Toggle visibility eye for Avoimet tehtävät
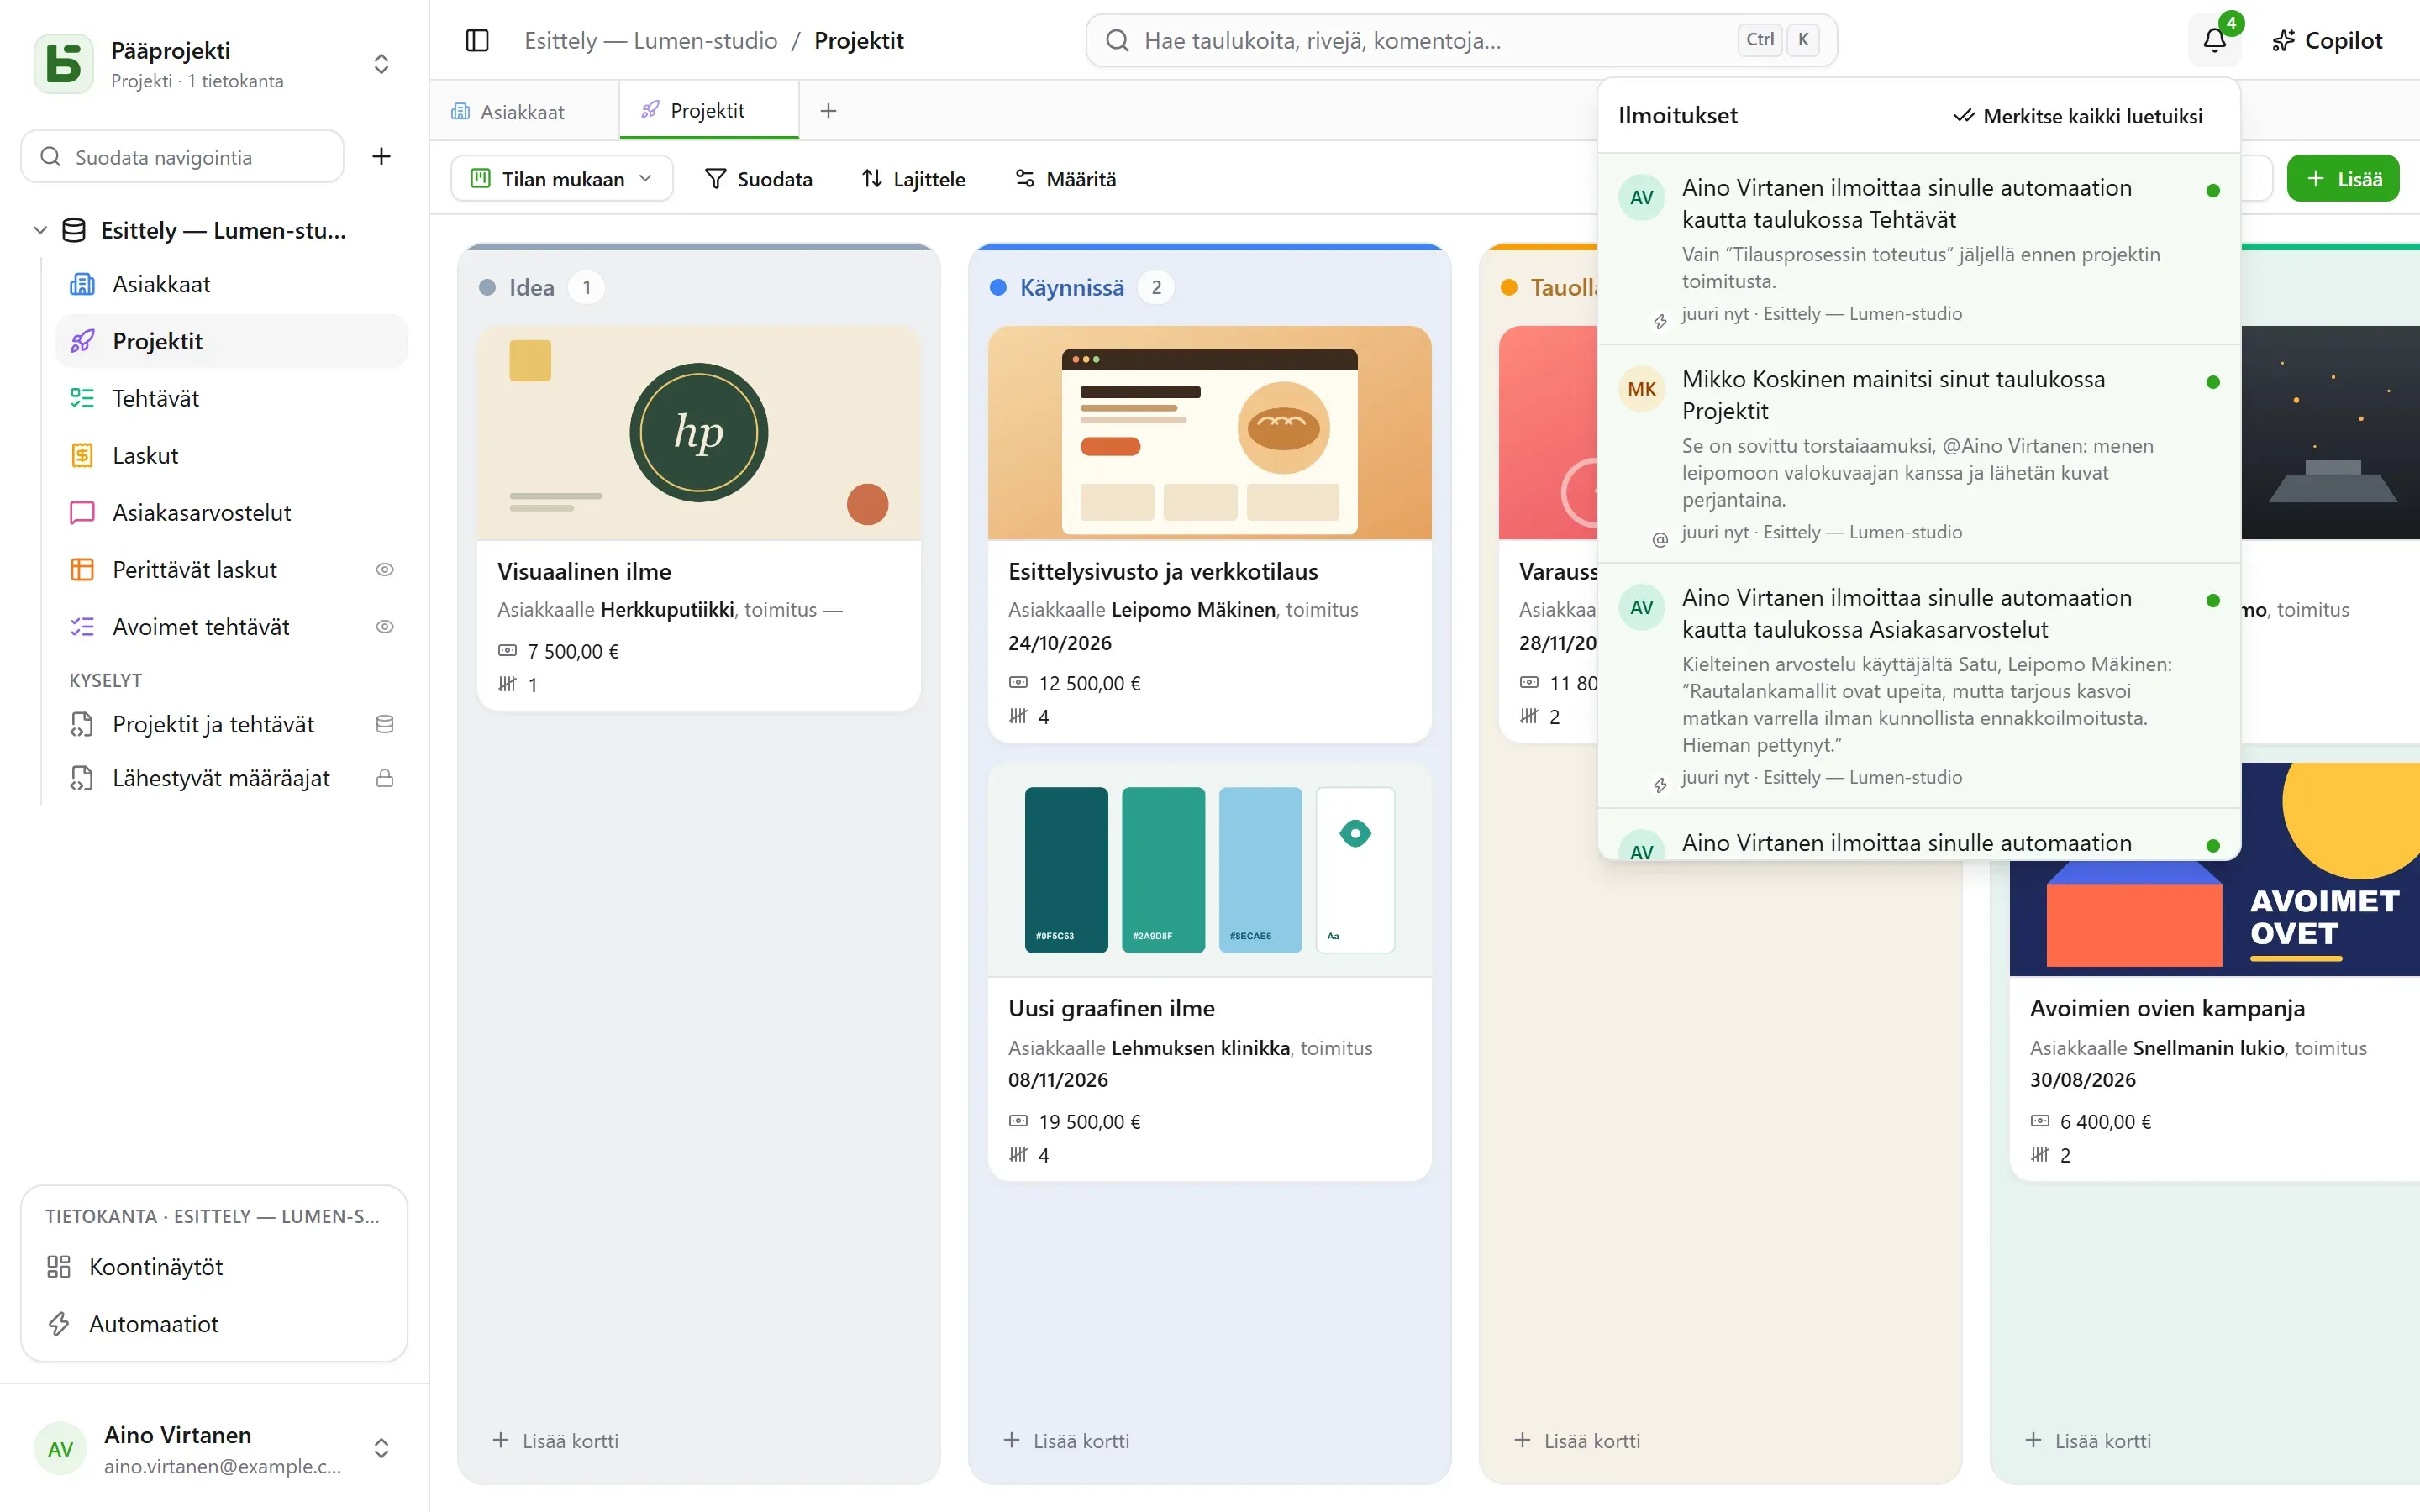The height and width of the screenshot is (1512, 2420). click(x=385, y=627)
